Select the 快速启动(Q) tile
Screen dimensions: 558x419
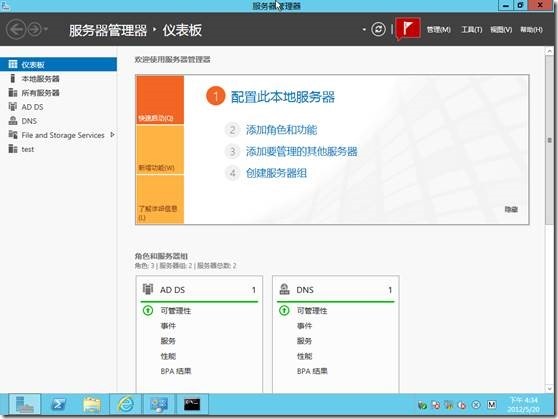pyautogui.click(x=160, y=100)
